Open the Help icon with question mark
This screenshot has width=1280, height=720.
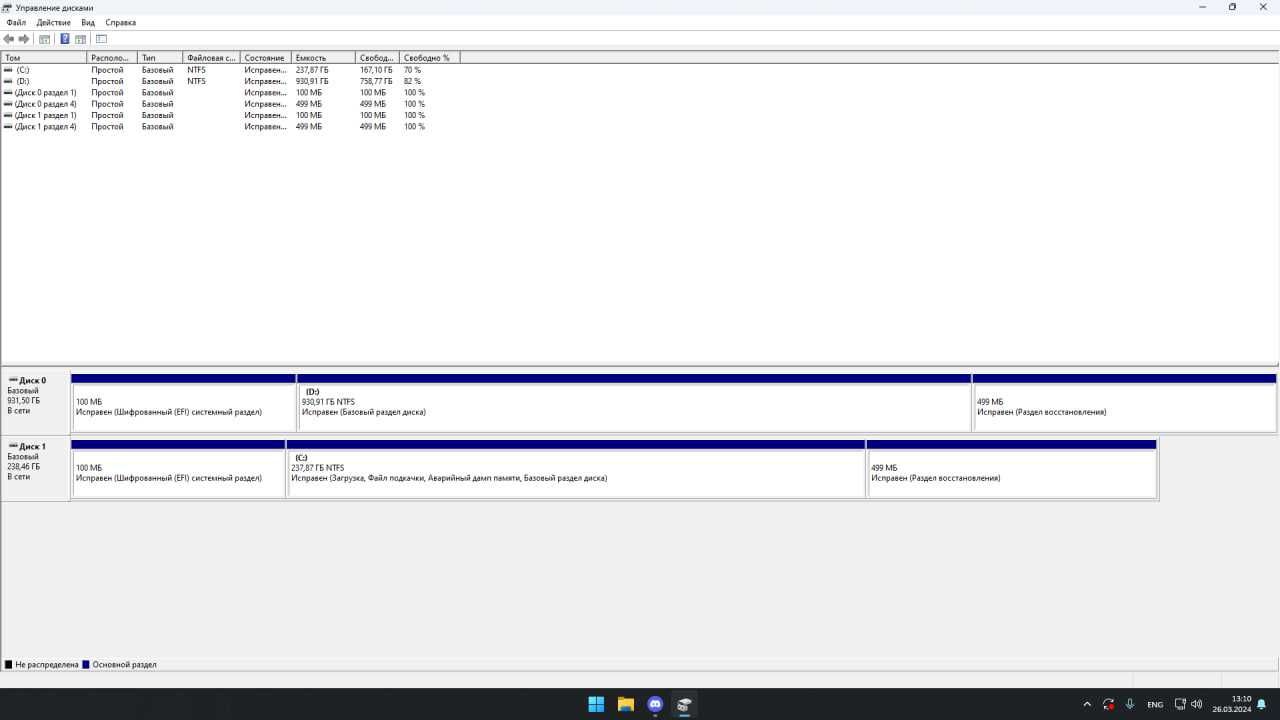pyautogui.click(x=65, y=39)
